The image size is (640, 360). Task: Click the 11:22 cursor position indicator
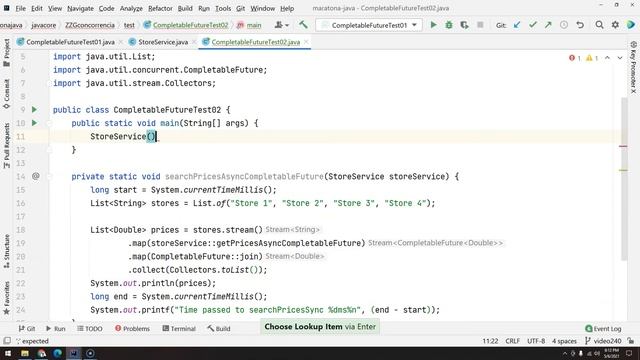490,341
